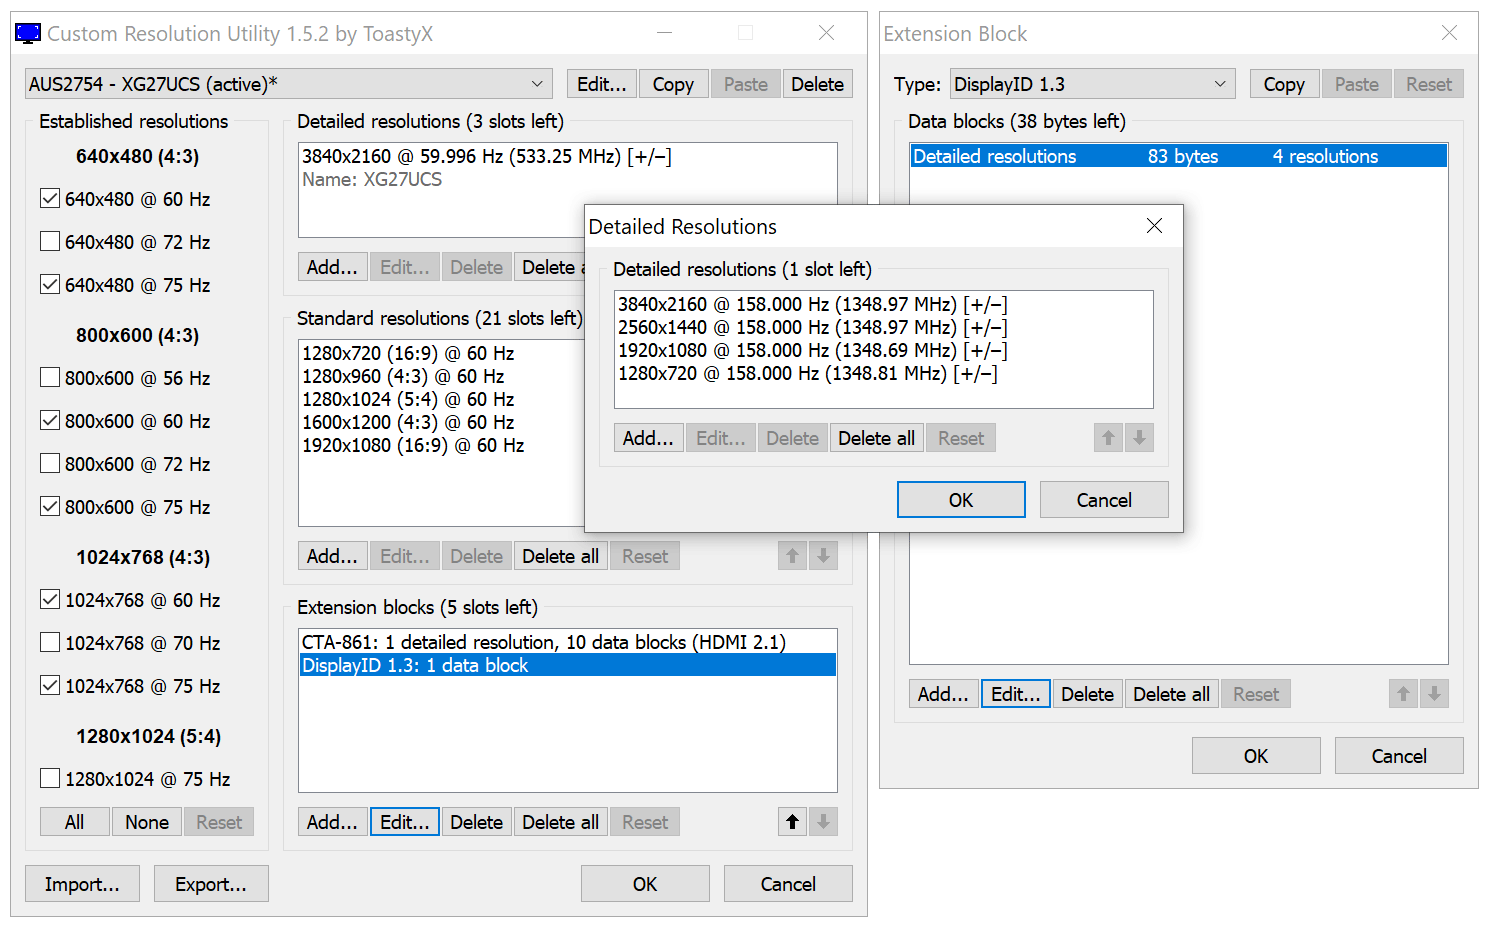Click up arrow in Standard resolutions section

pos(792,556)
